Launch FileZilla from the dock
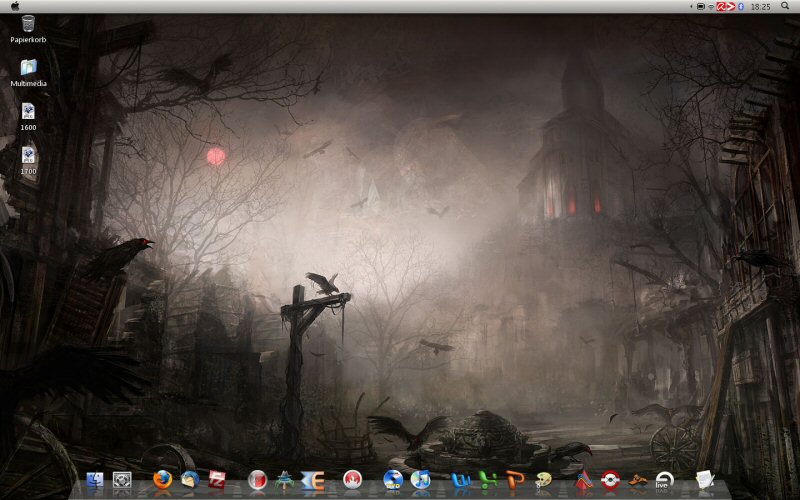Screen dimensions: 800x500 tap(216, 480)
